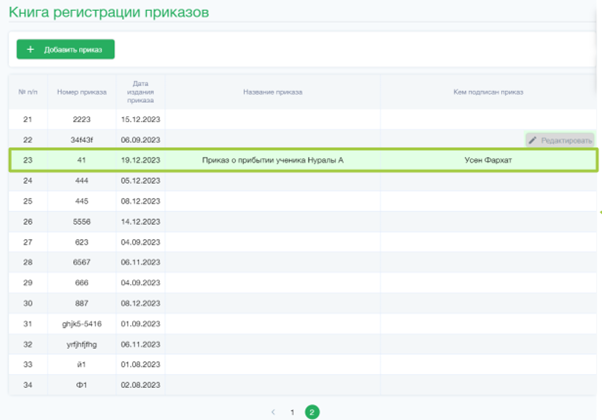Select order number 6567 cell
Image resolution: width=602 pixels, height=420 pixels.
[x=81, y=262]
